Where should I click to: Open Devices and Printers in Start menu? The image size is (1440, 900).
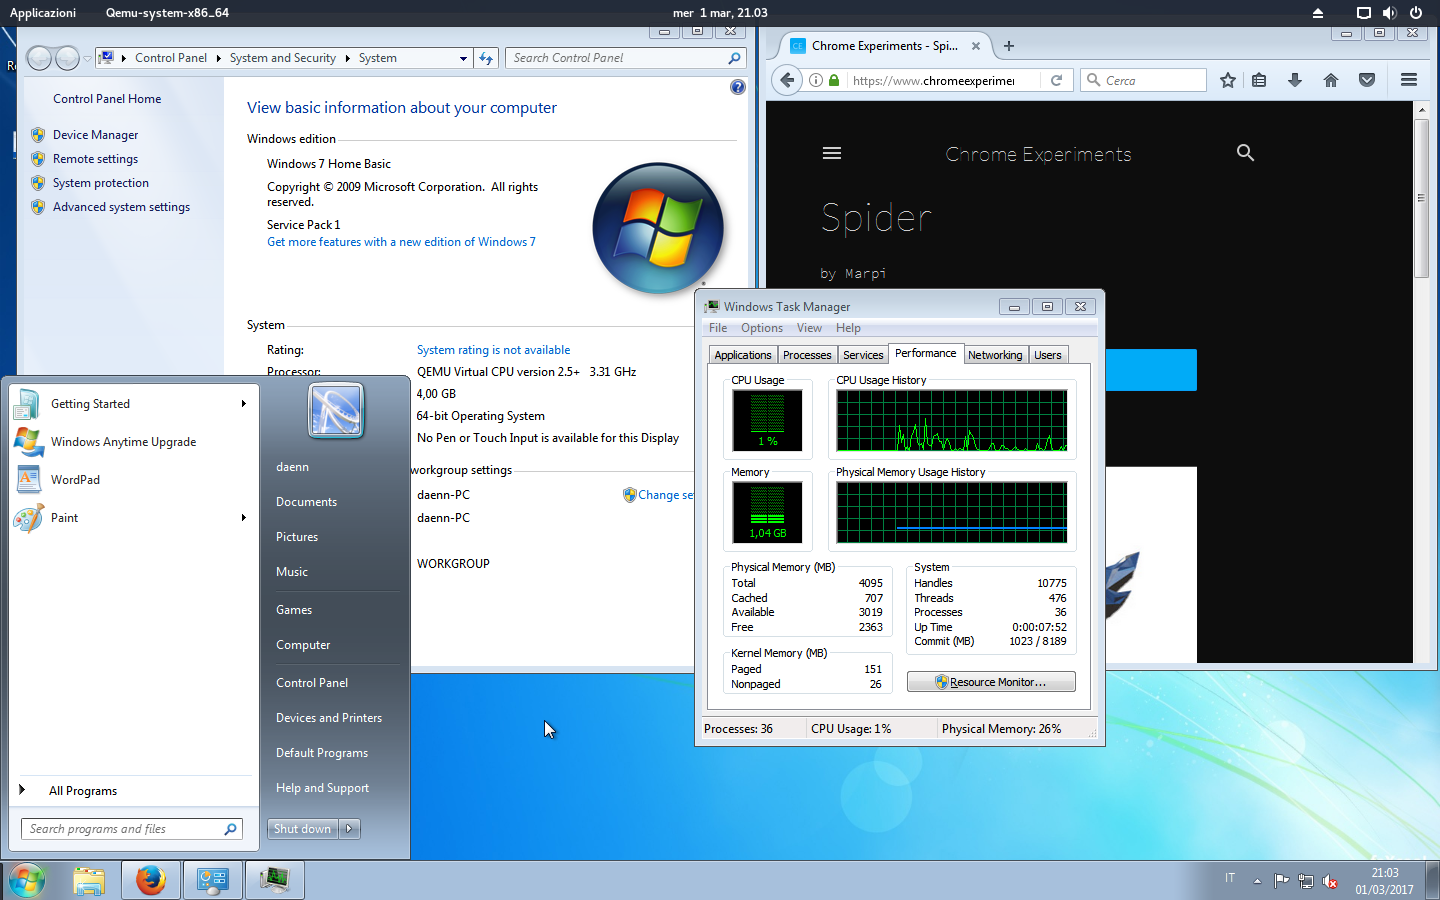coord(329,718)
